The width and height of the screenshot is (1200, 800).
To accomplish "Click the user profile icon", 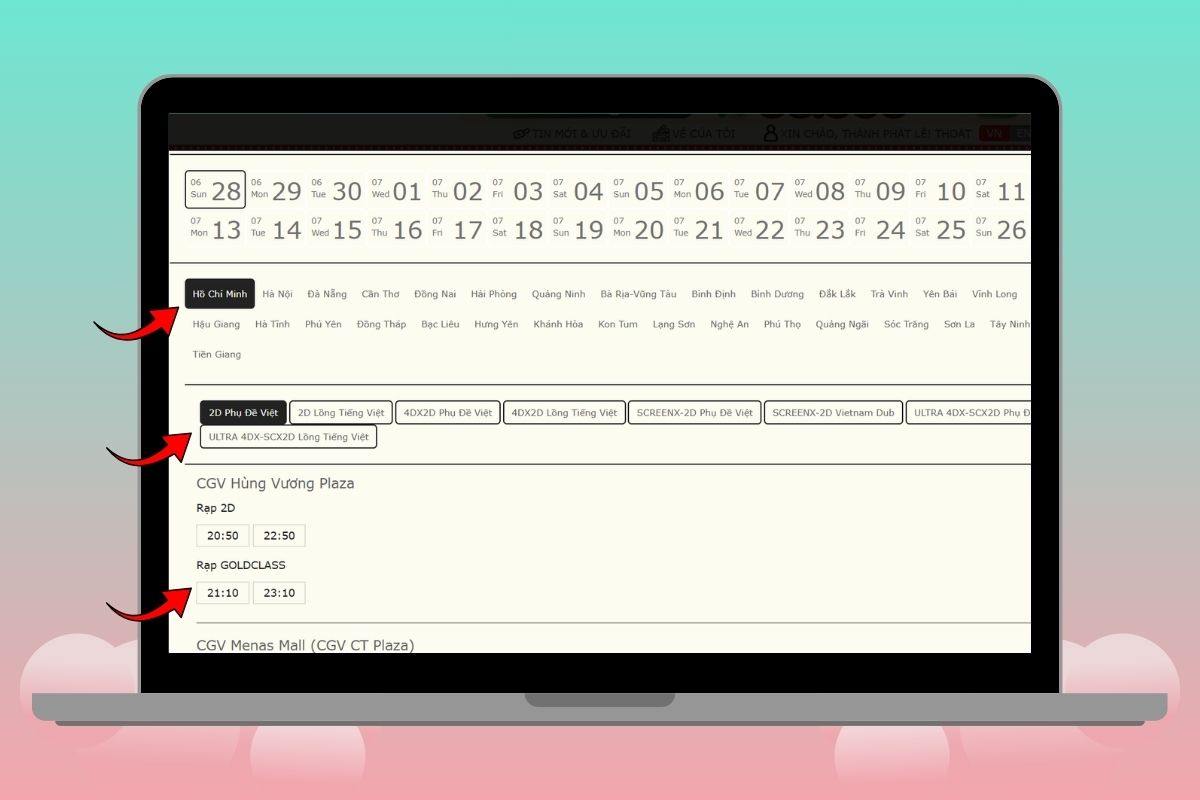I will pyautogui.click(x=770, y=132).
